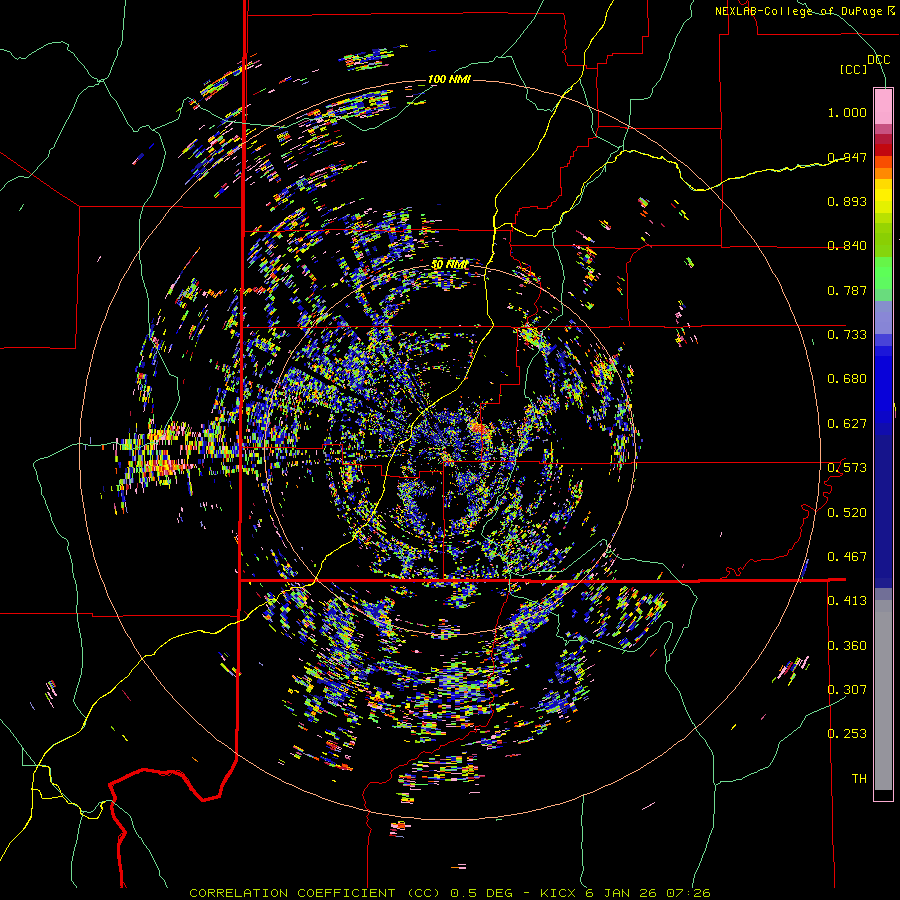
Task: Select the 1.000 scale value
Action: pyautogui.click(x=847, y=112)
